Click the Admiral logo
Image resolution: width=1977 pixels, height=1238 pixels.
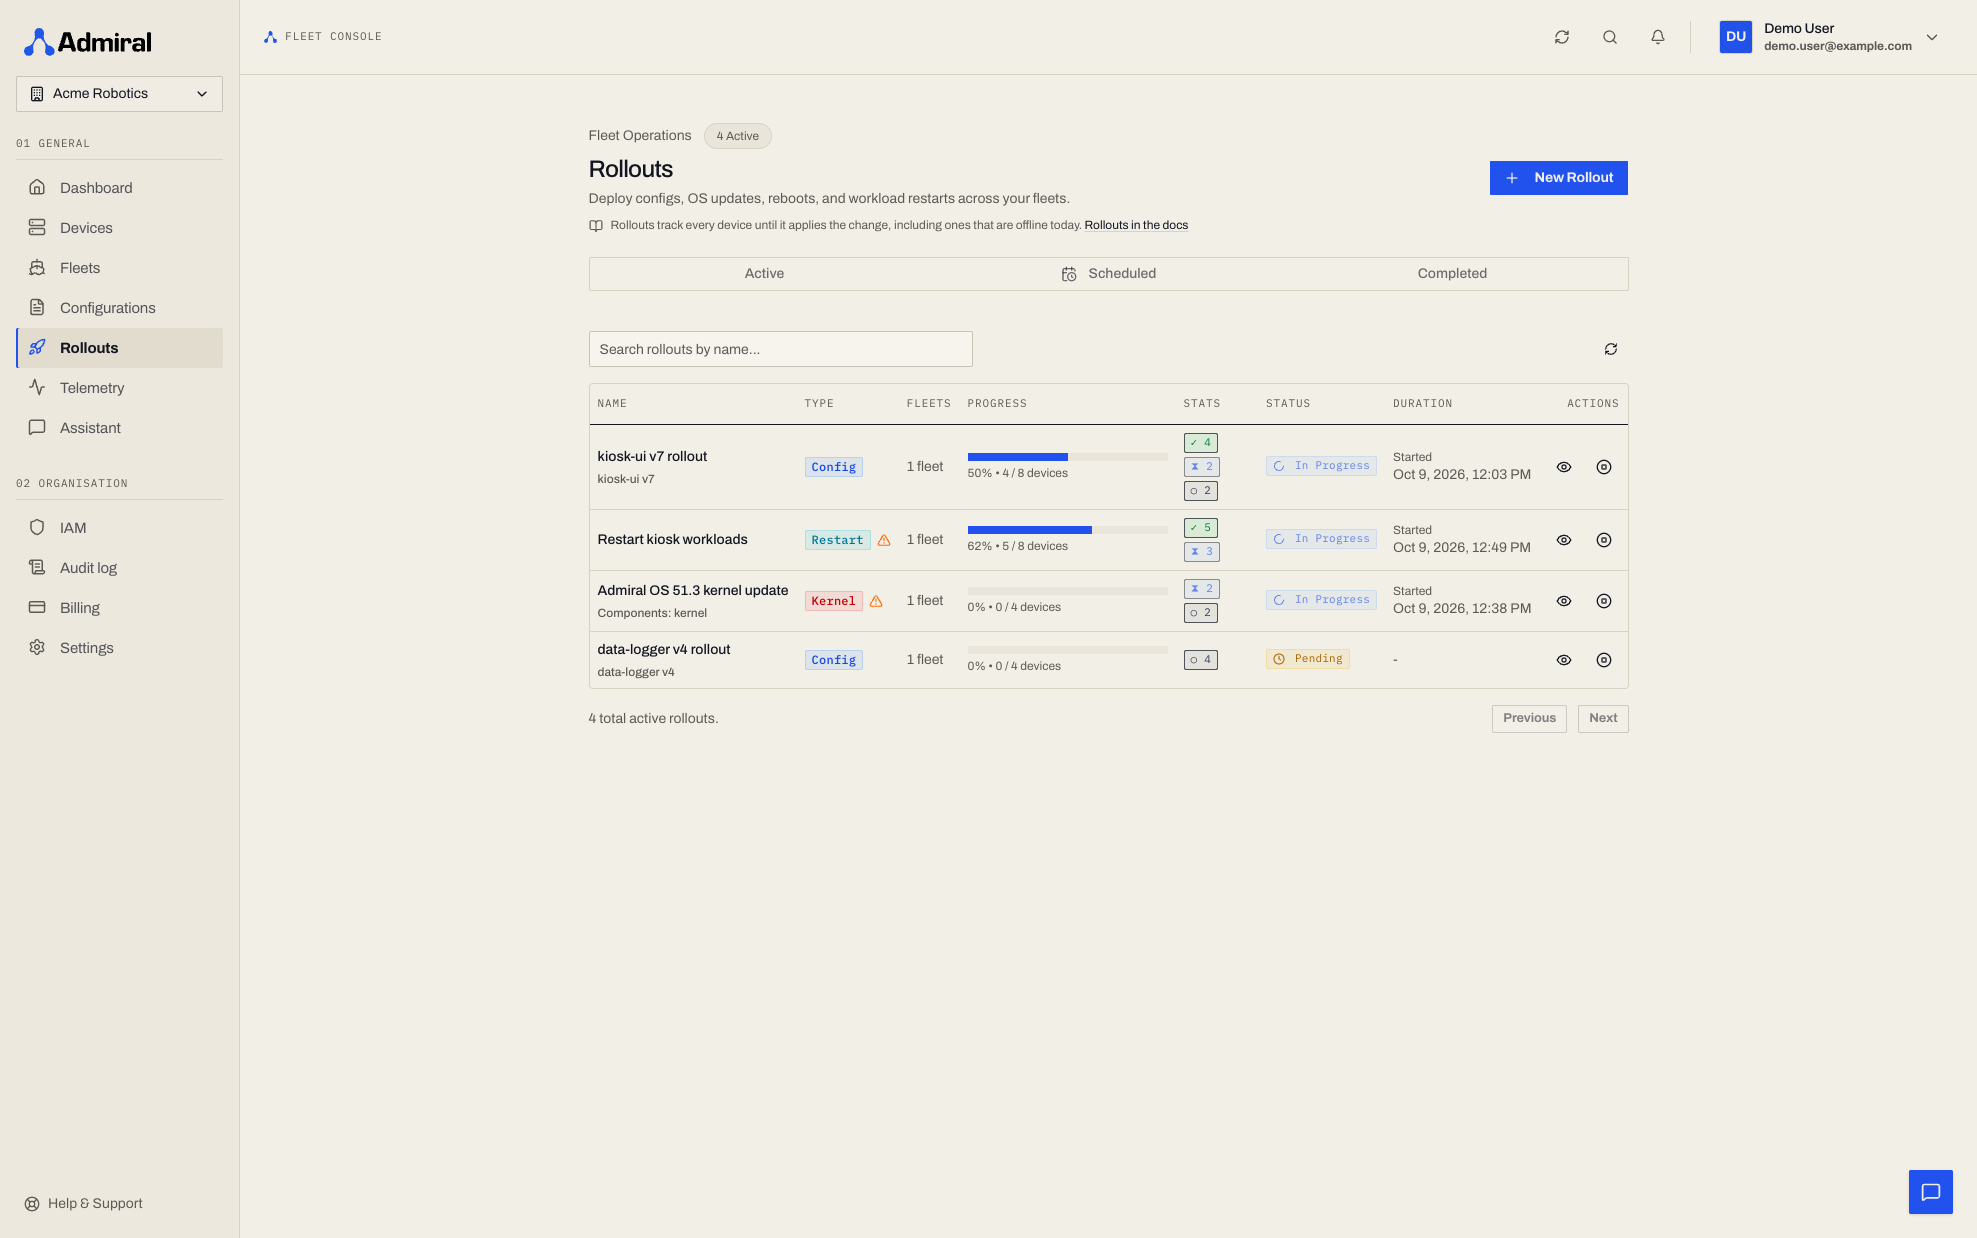click(88, 42)
